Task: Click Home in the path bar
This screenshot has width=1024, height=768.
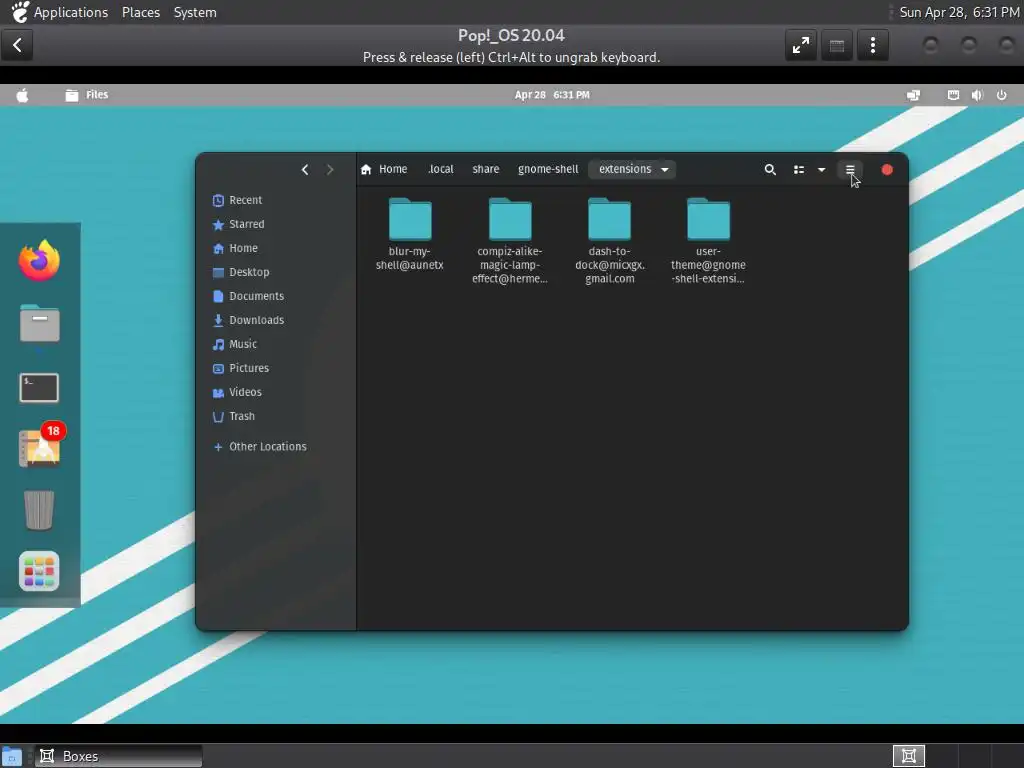Action: pos(384,169)
